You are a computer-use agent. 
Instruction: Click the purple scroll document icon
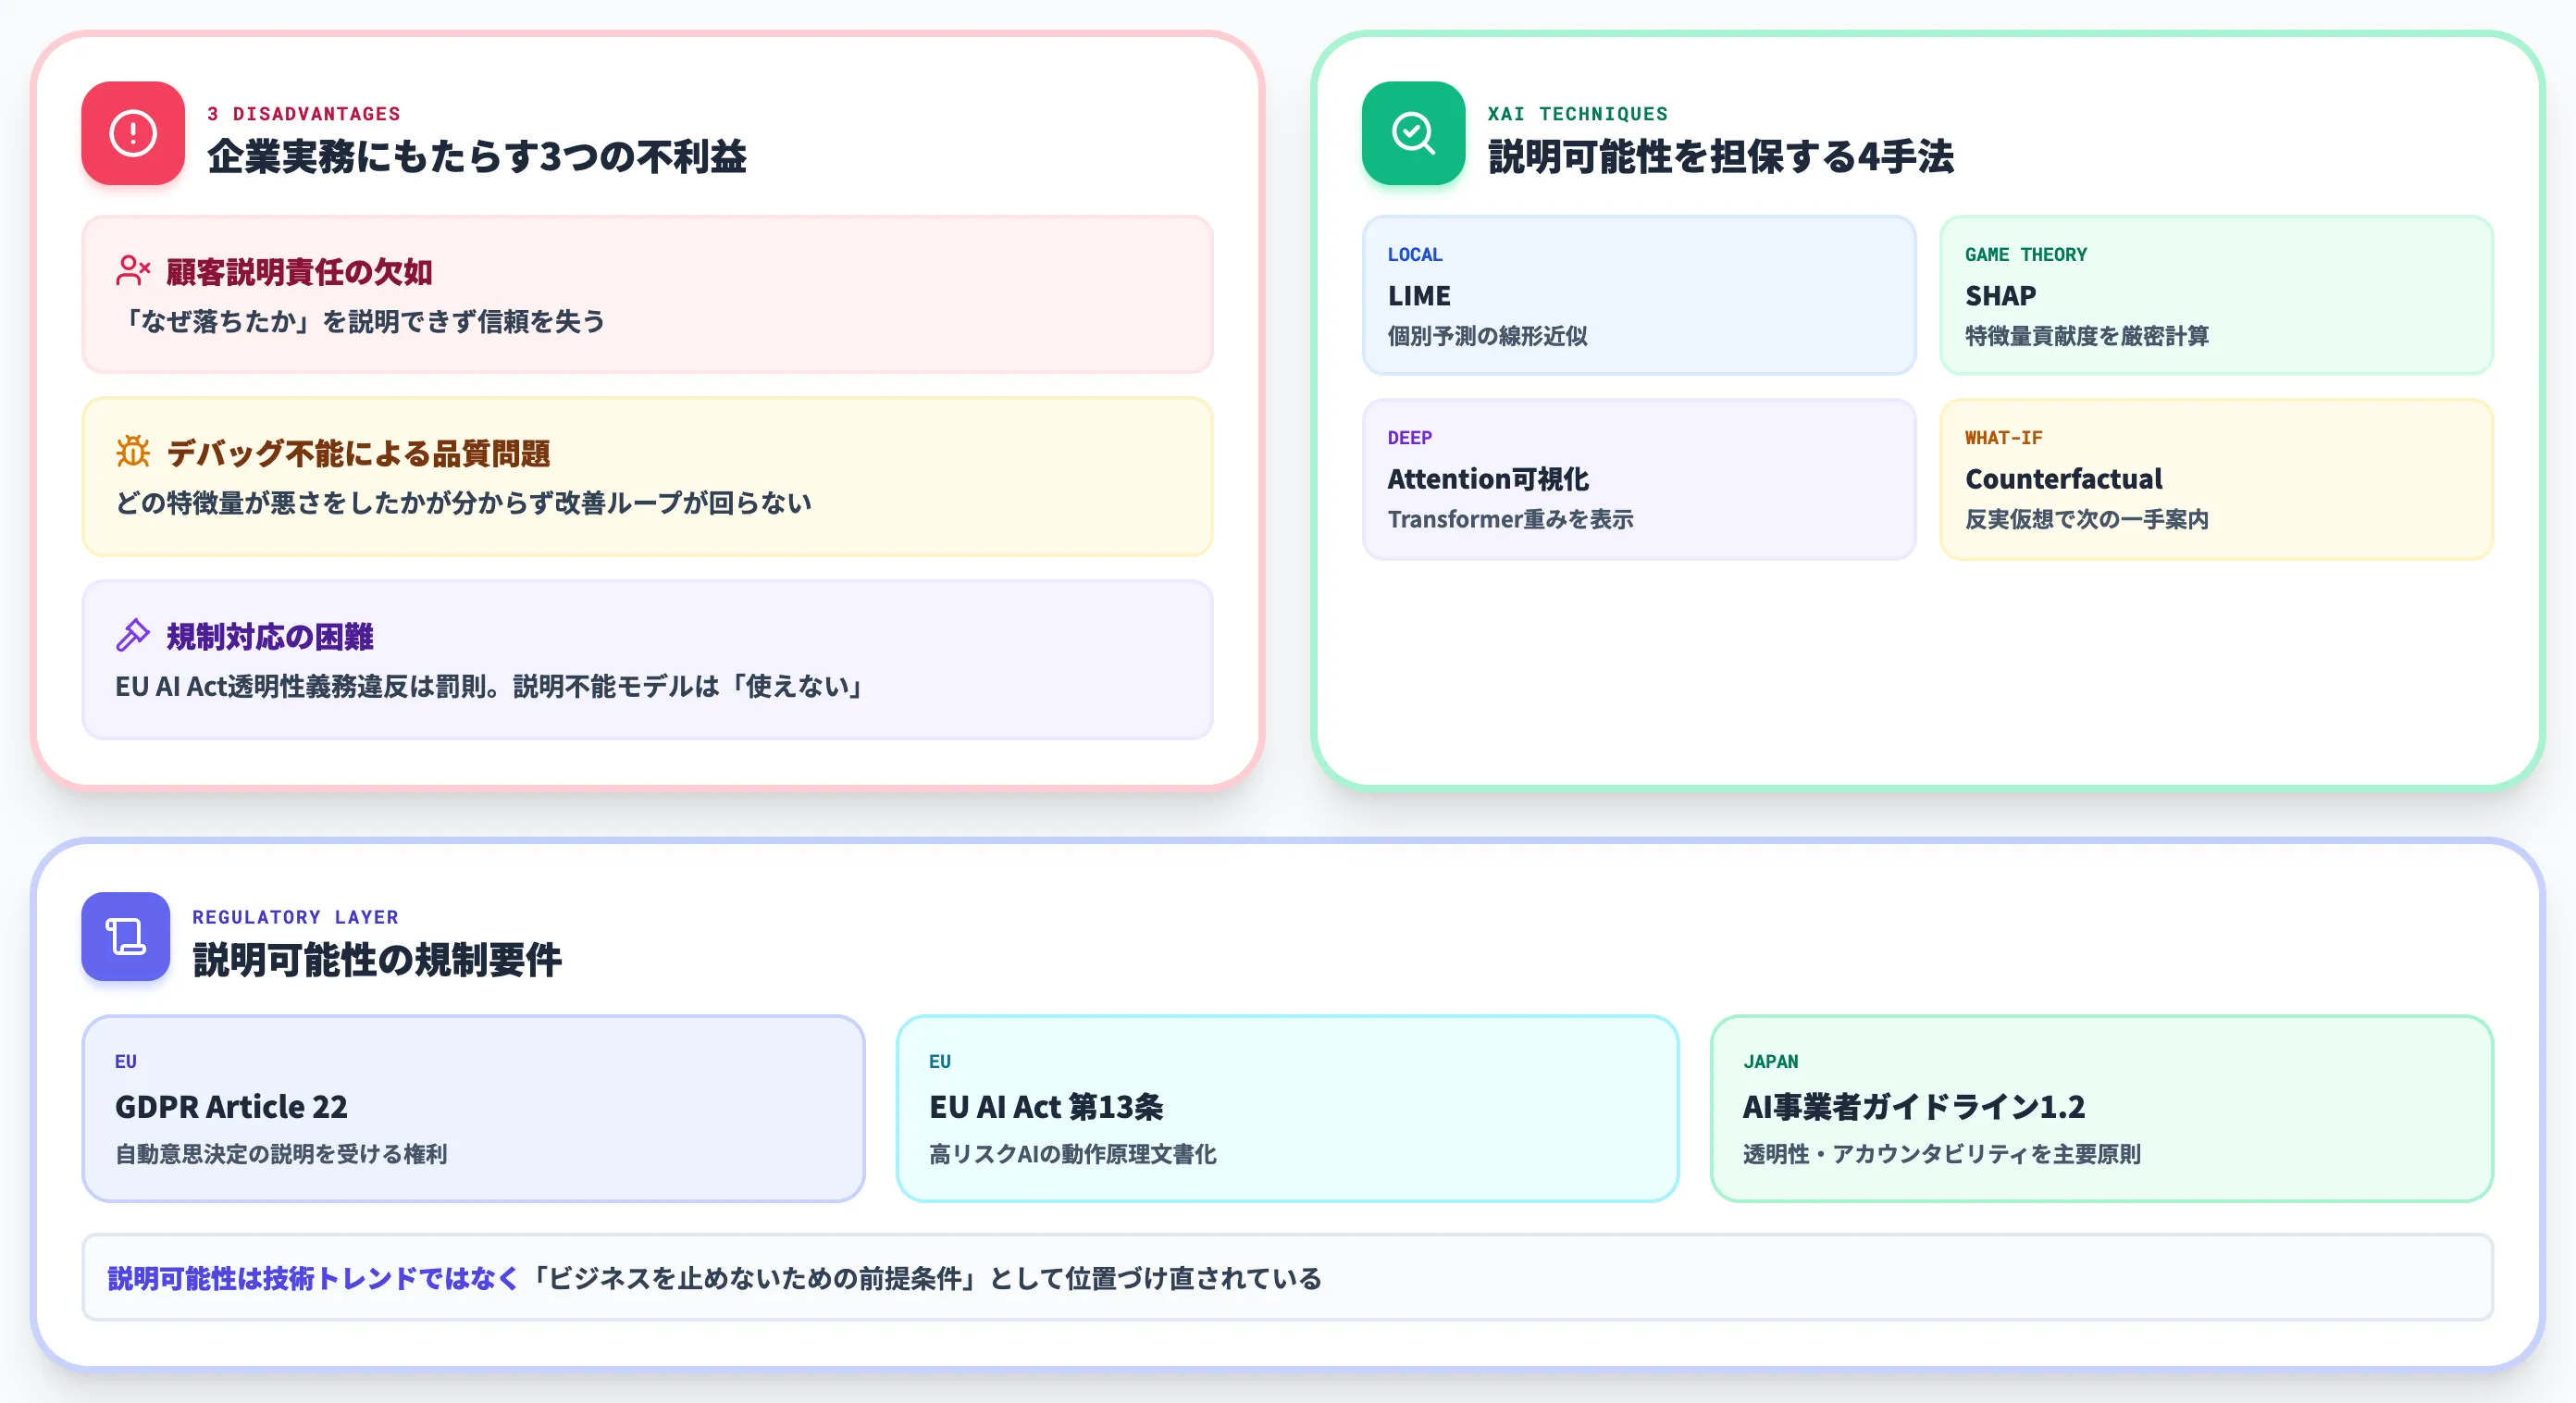tap(126, 936)
